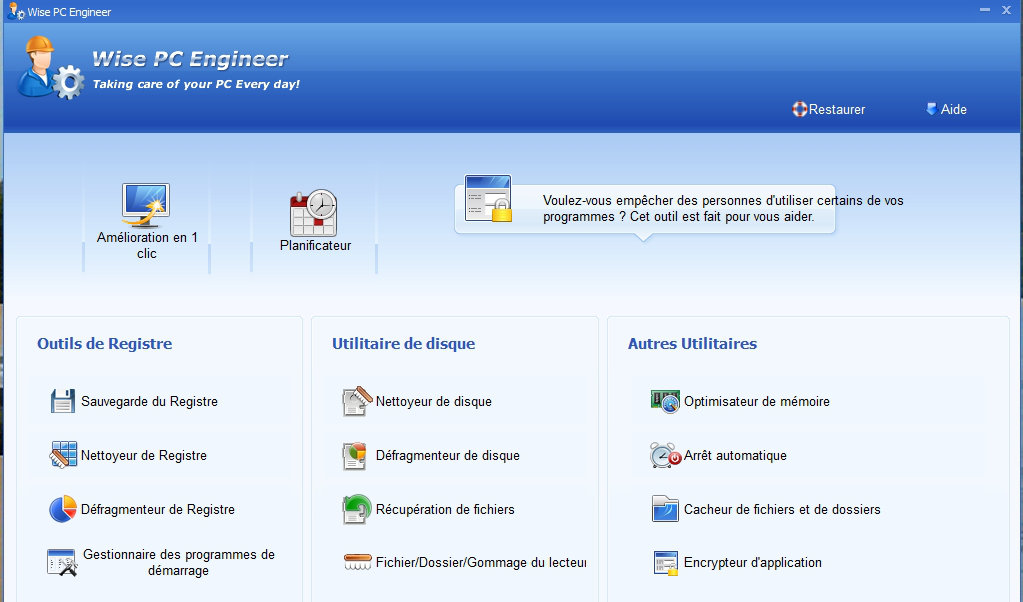Screen dimensions: 1023x602
Task: Click the Utilitaire de disque heading
Action: pos(403,343)
